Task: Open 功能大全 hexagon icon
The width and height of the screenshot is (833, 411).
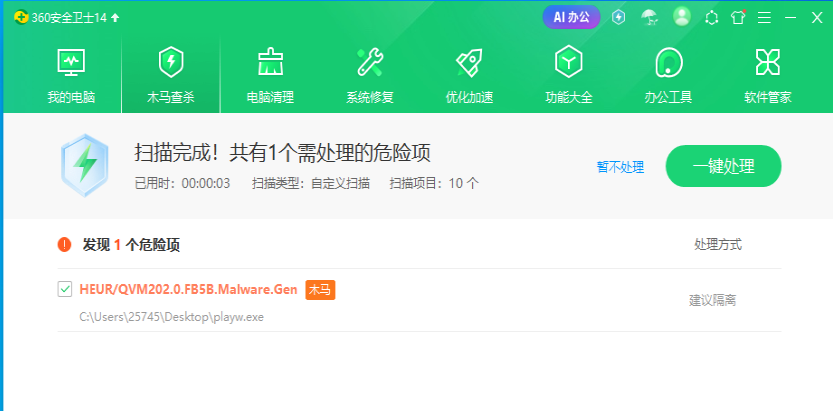Action: tap(568, 63)
